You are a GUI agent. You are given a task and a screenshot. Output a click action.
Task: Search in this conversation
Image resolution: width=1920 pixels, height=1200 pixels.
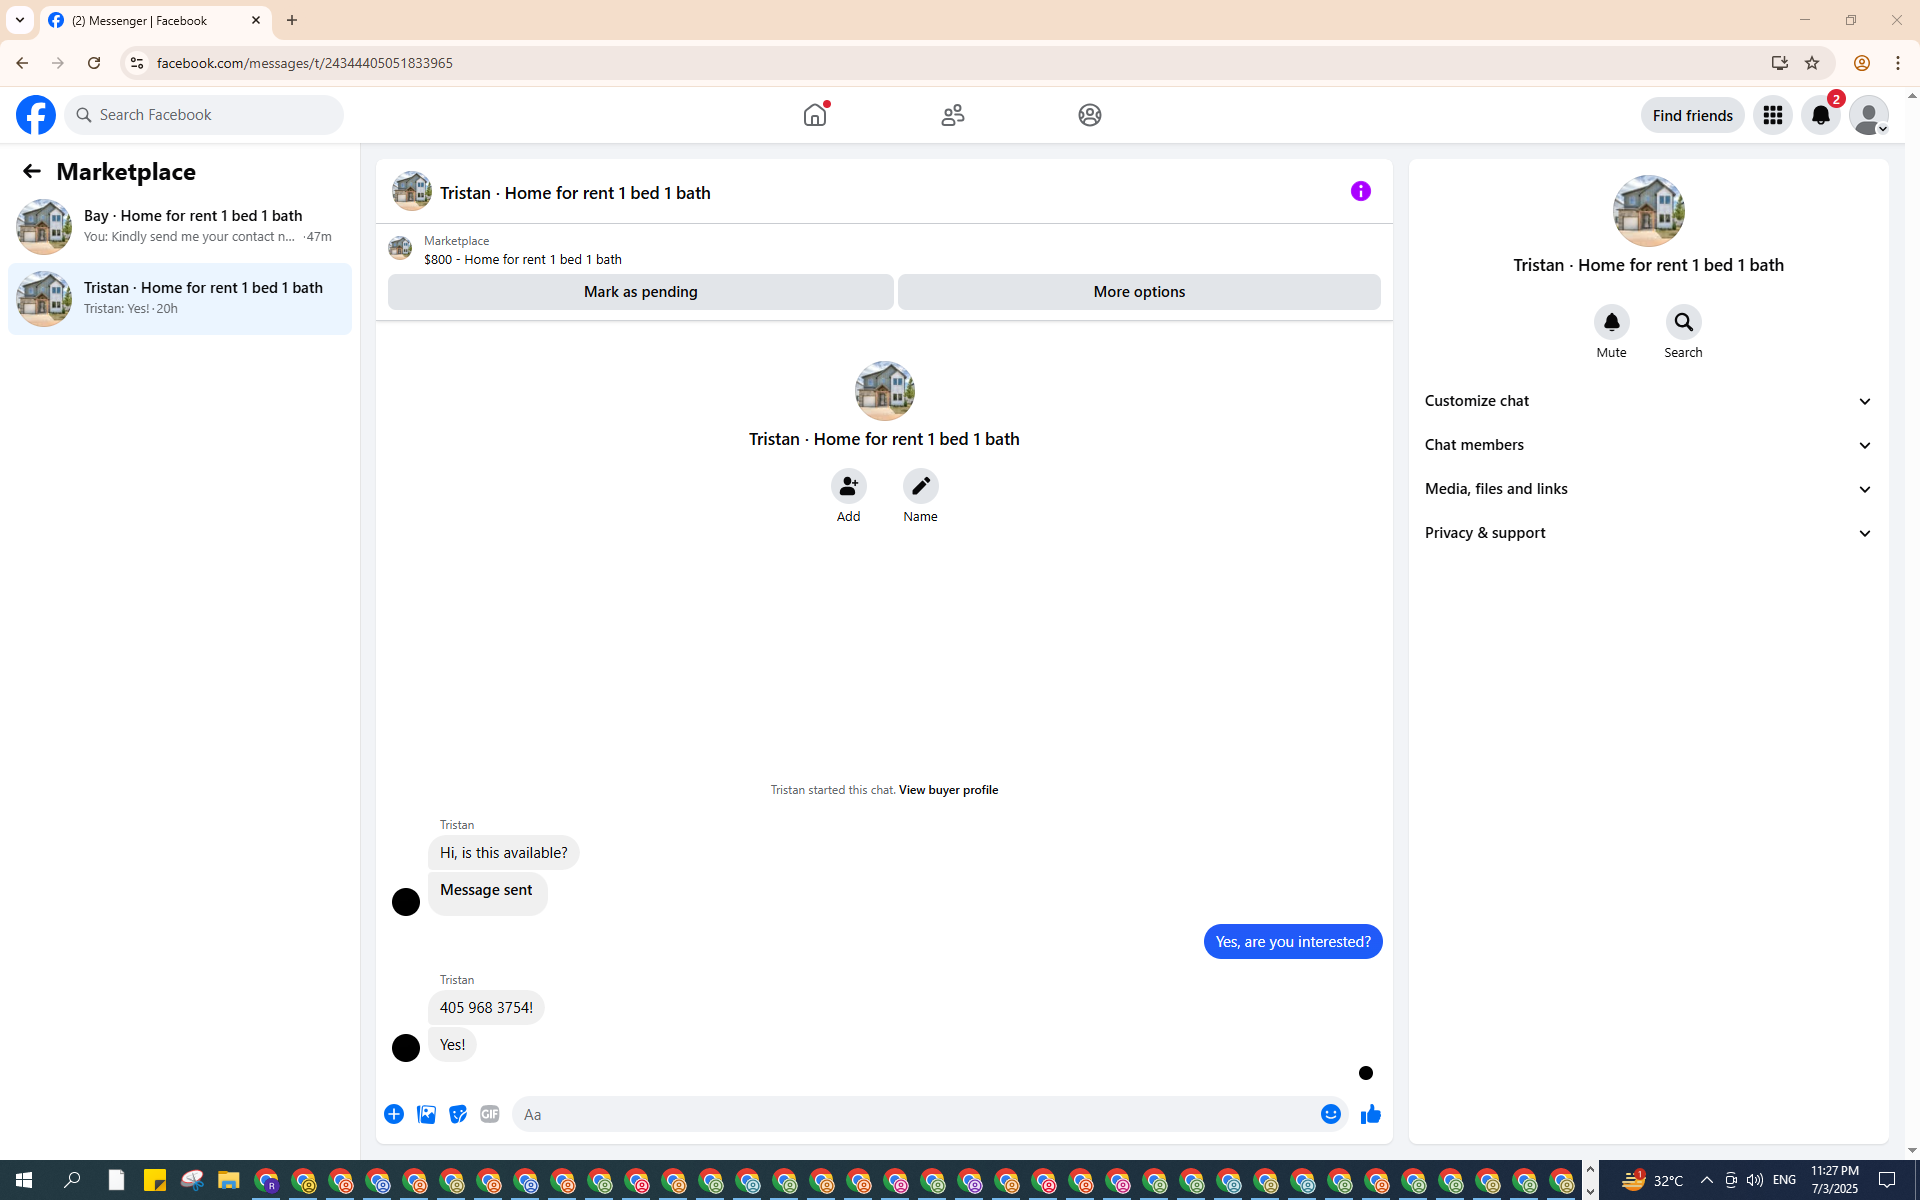1683,322
